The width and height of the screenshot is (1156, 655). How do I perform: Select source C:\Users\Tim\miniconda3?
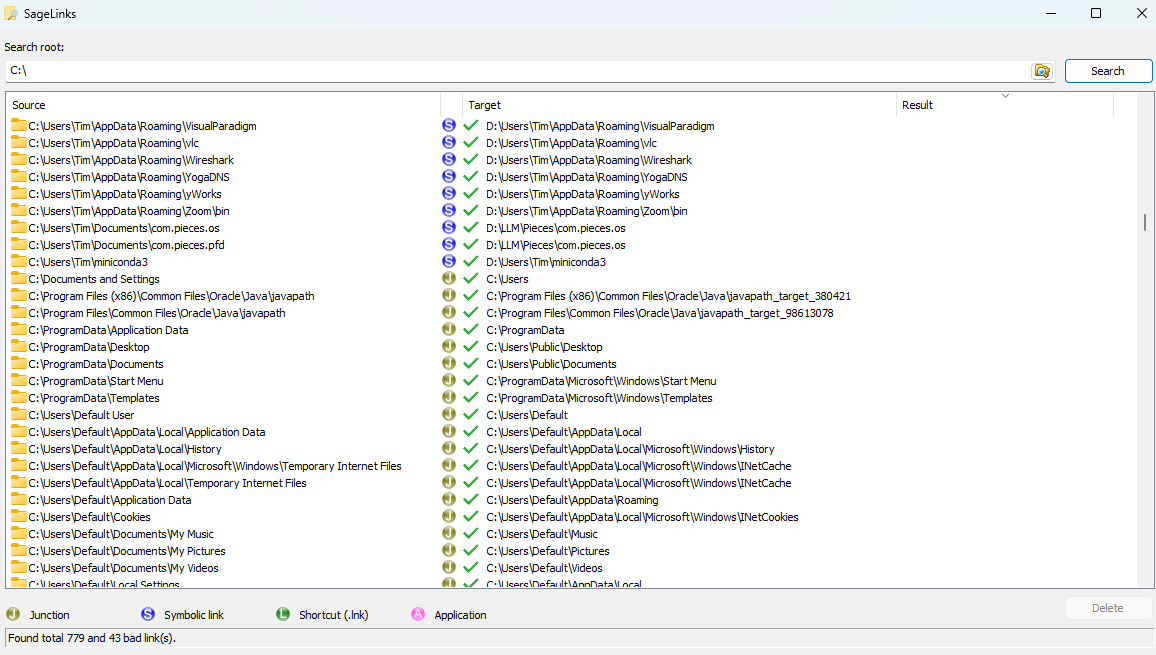pos(88,262)
